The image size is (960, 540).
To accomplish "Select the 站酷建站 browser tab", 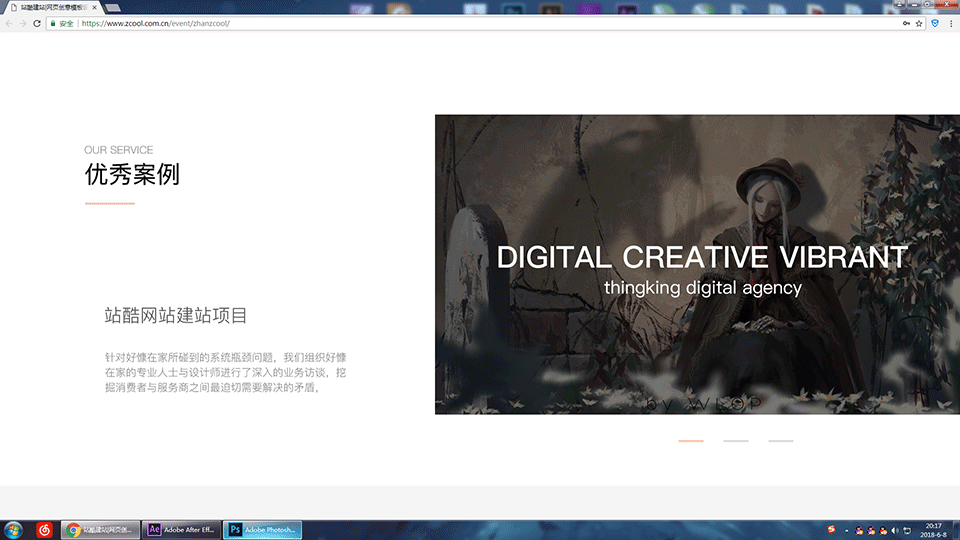I will (52, 7).
